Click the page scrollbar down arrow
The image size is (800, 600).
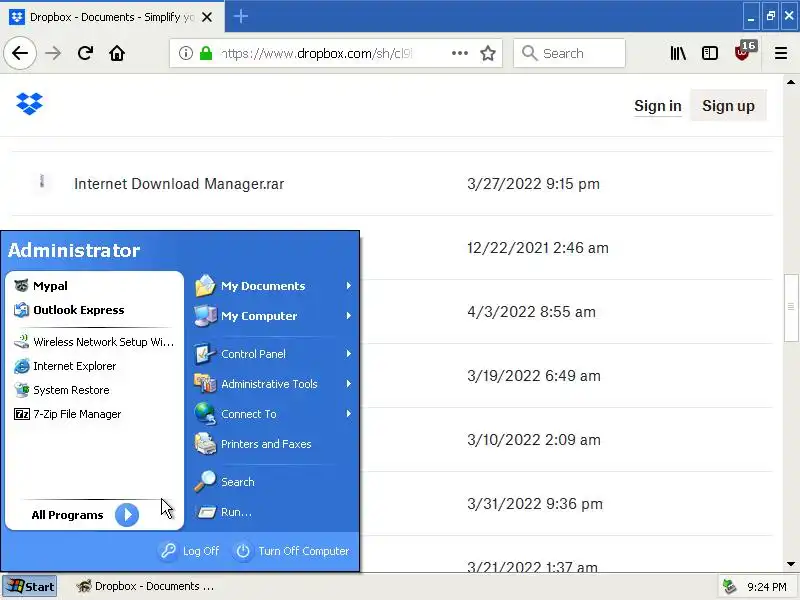click(x=791, y=564)
